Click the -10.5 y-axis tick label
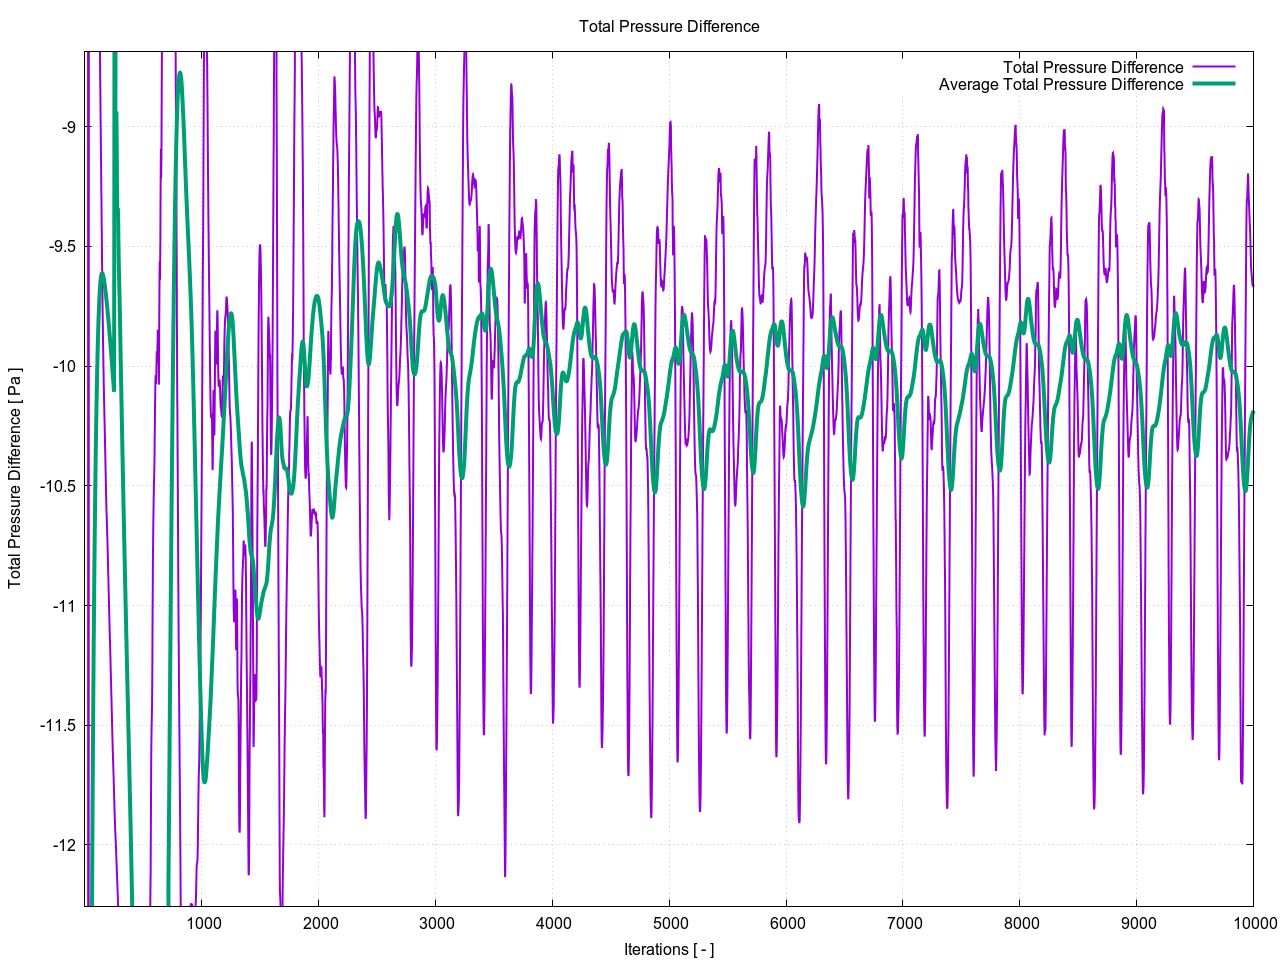This screenshot has width=1280, height=960. click(58, 486)
